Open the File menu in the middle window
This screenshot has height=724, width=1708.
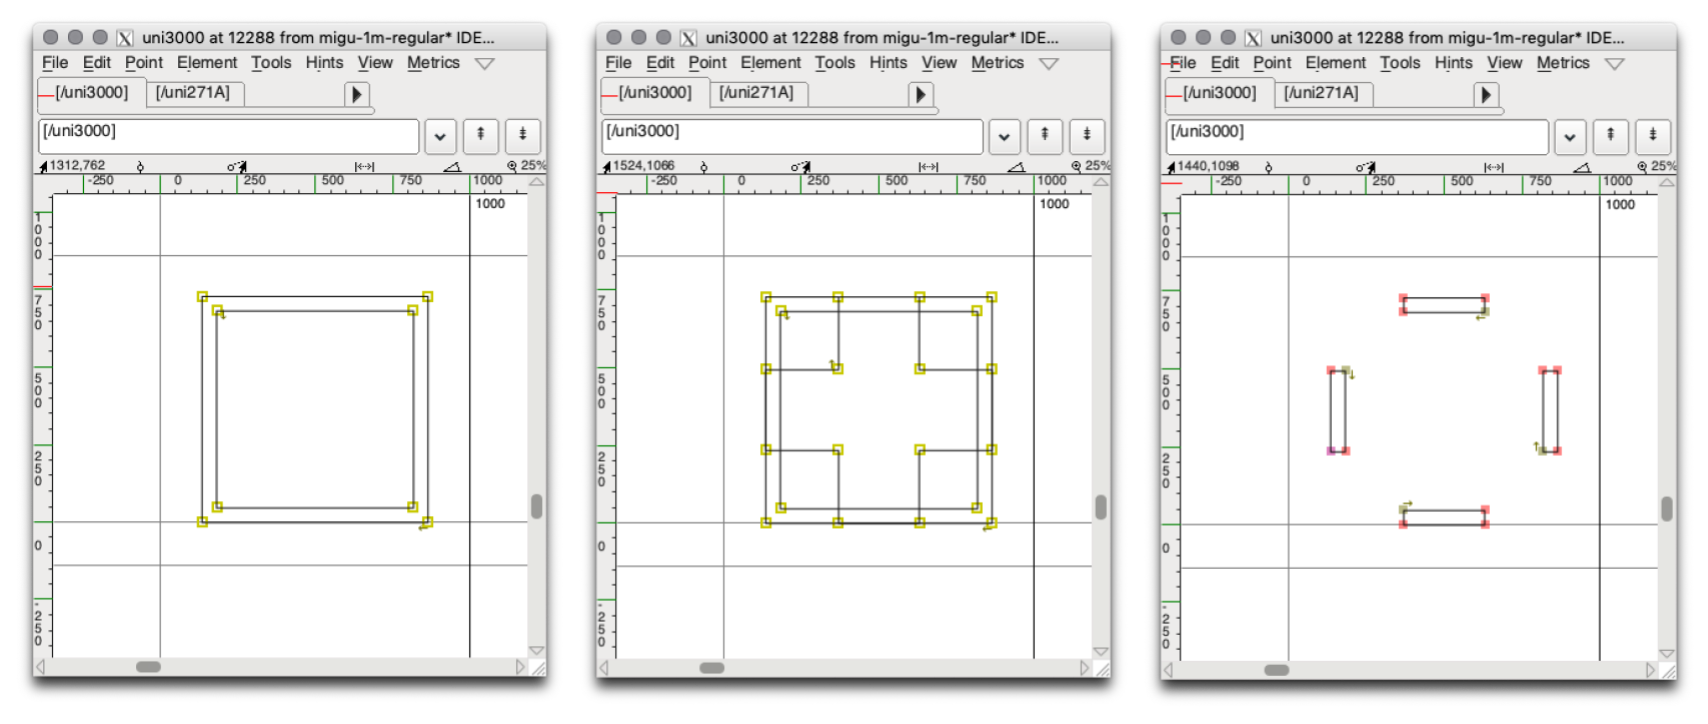619,63
